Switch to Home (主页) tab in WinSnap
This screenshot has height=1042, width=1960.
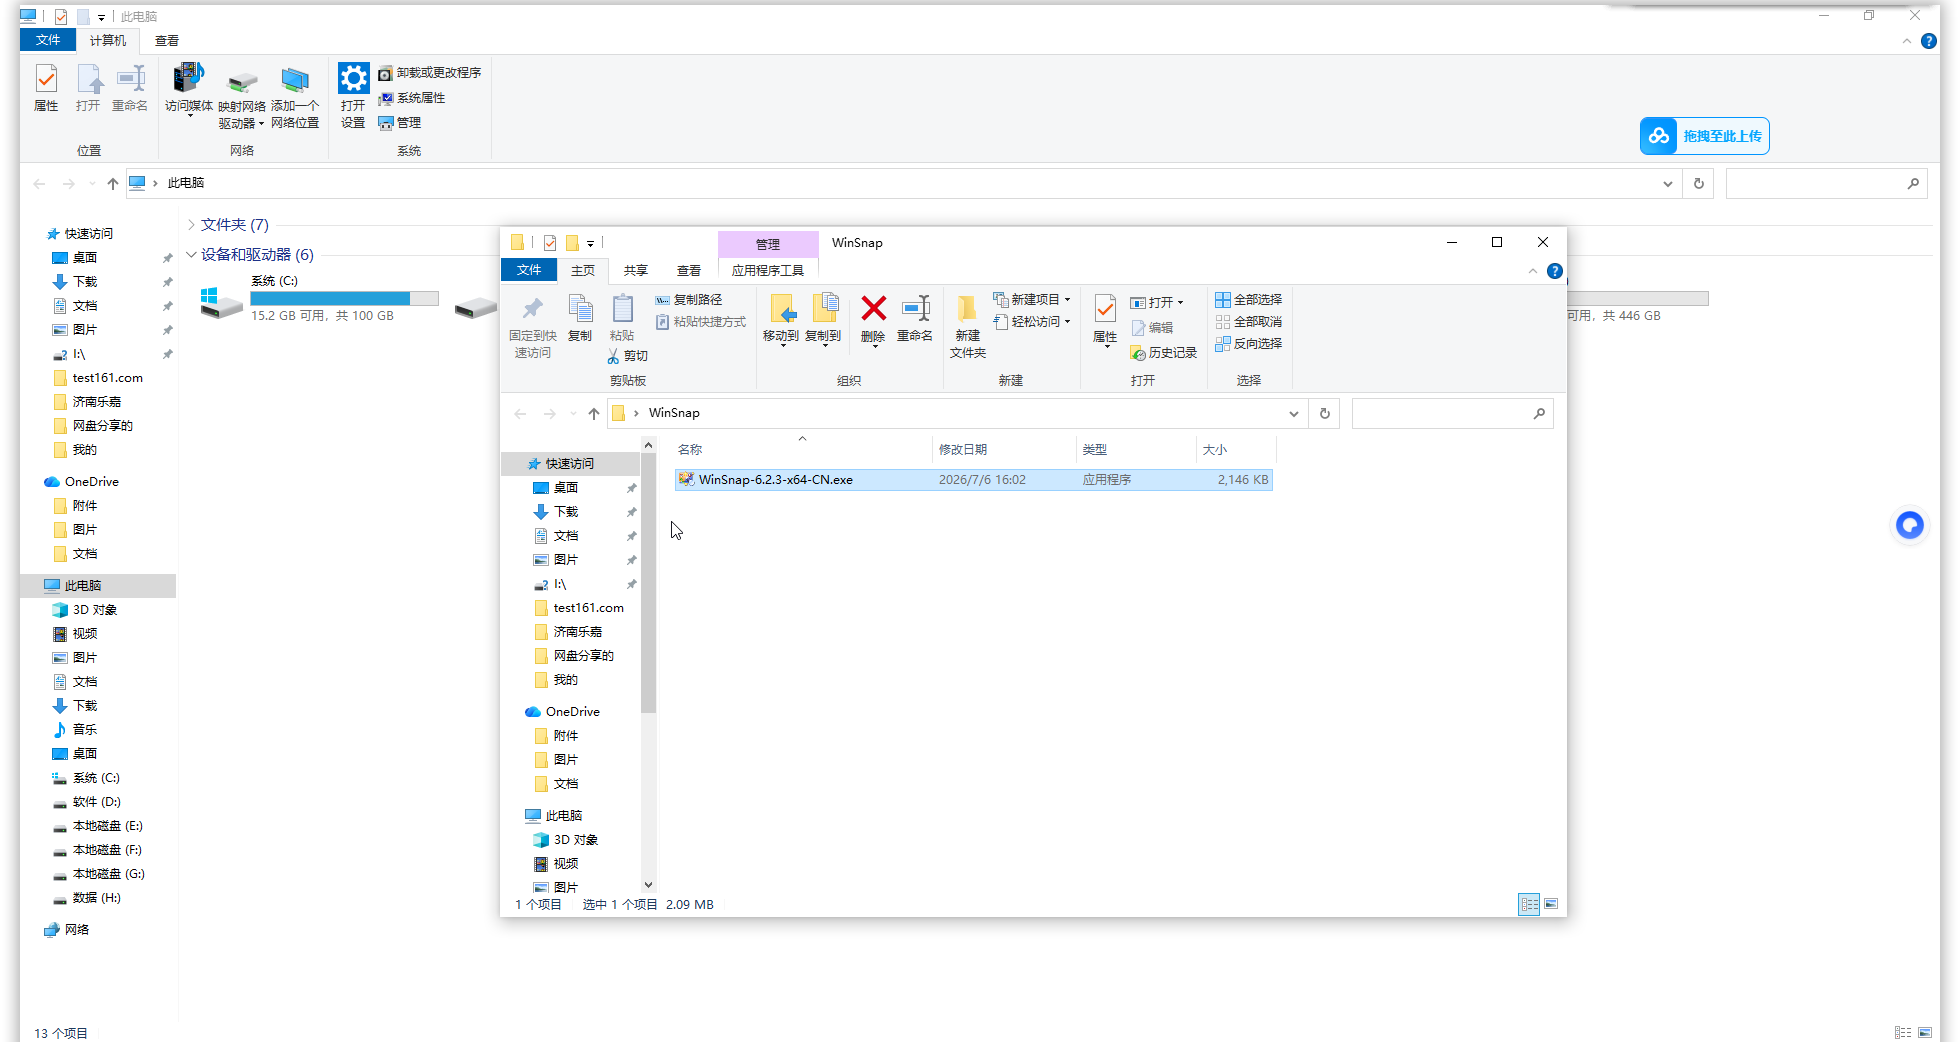[x=583, y=271]
